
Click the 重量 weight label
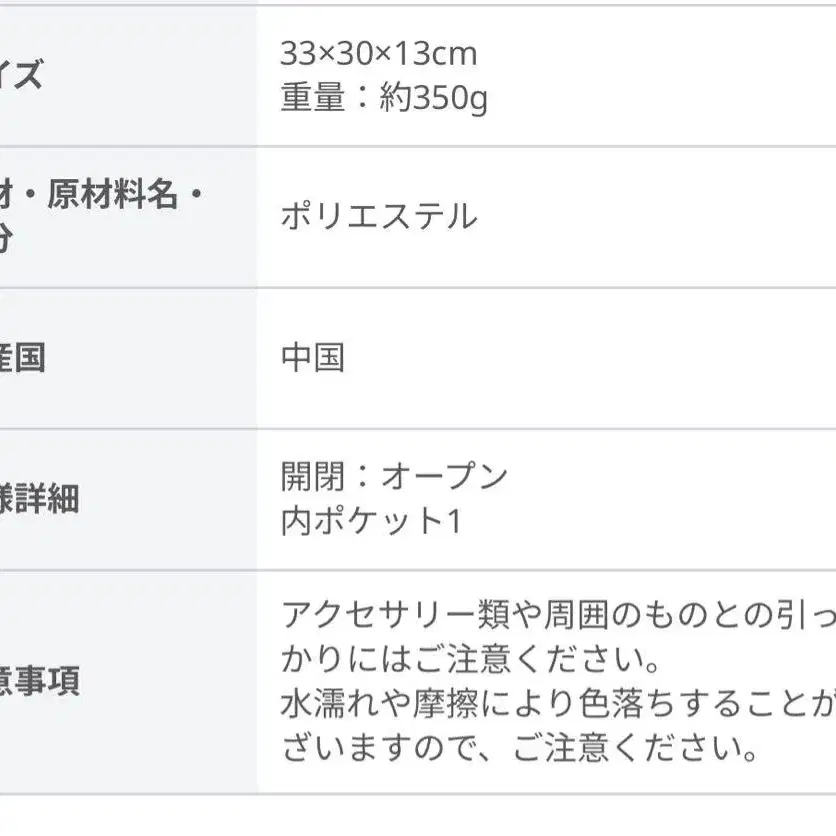coord(312,98)
